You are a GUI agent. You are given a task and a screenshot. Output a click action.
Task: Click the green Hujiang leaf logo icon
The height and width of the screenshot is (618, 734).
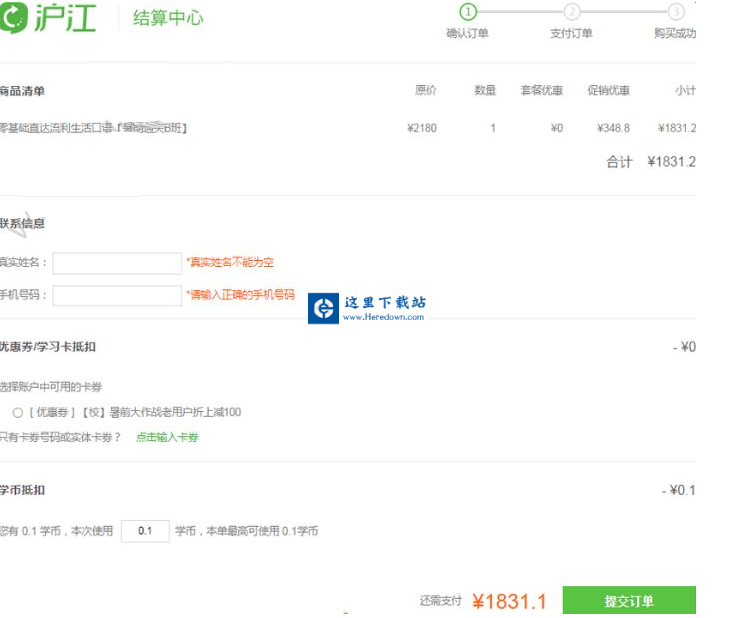point(15,17)
